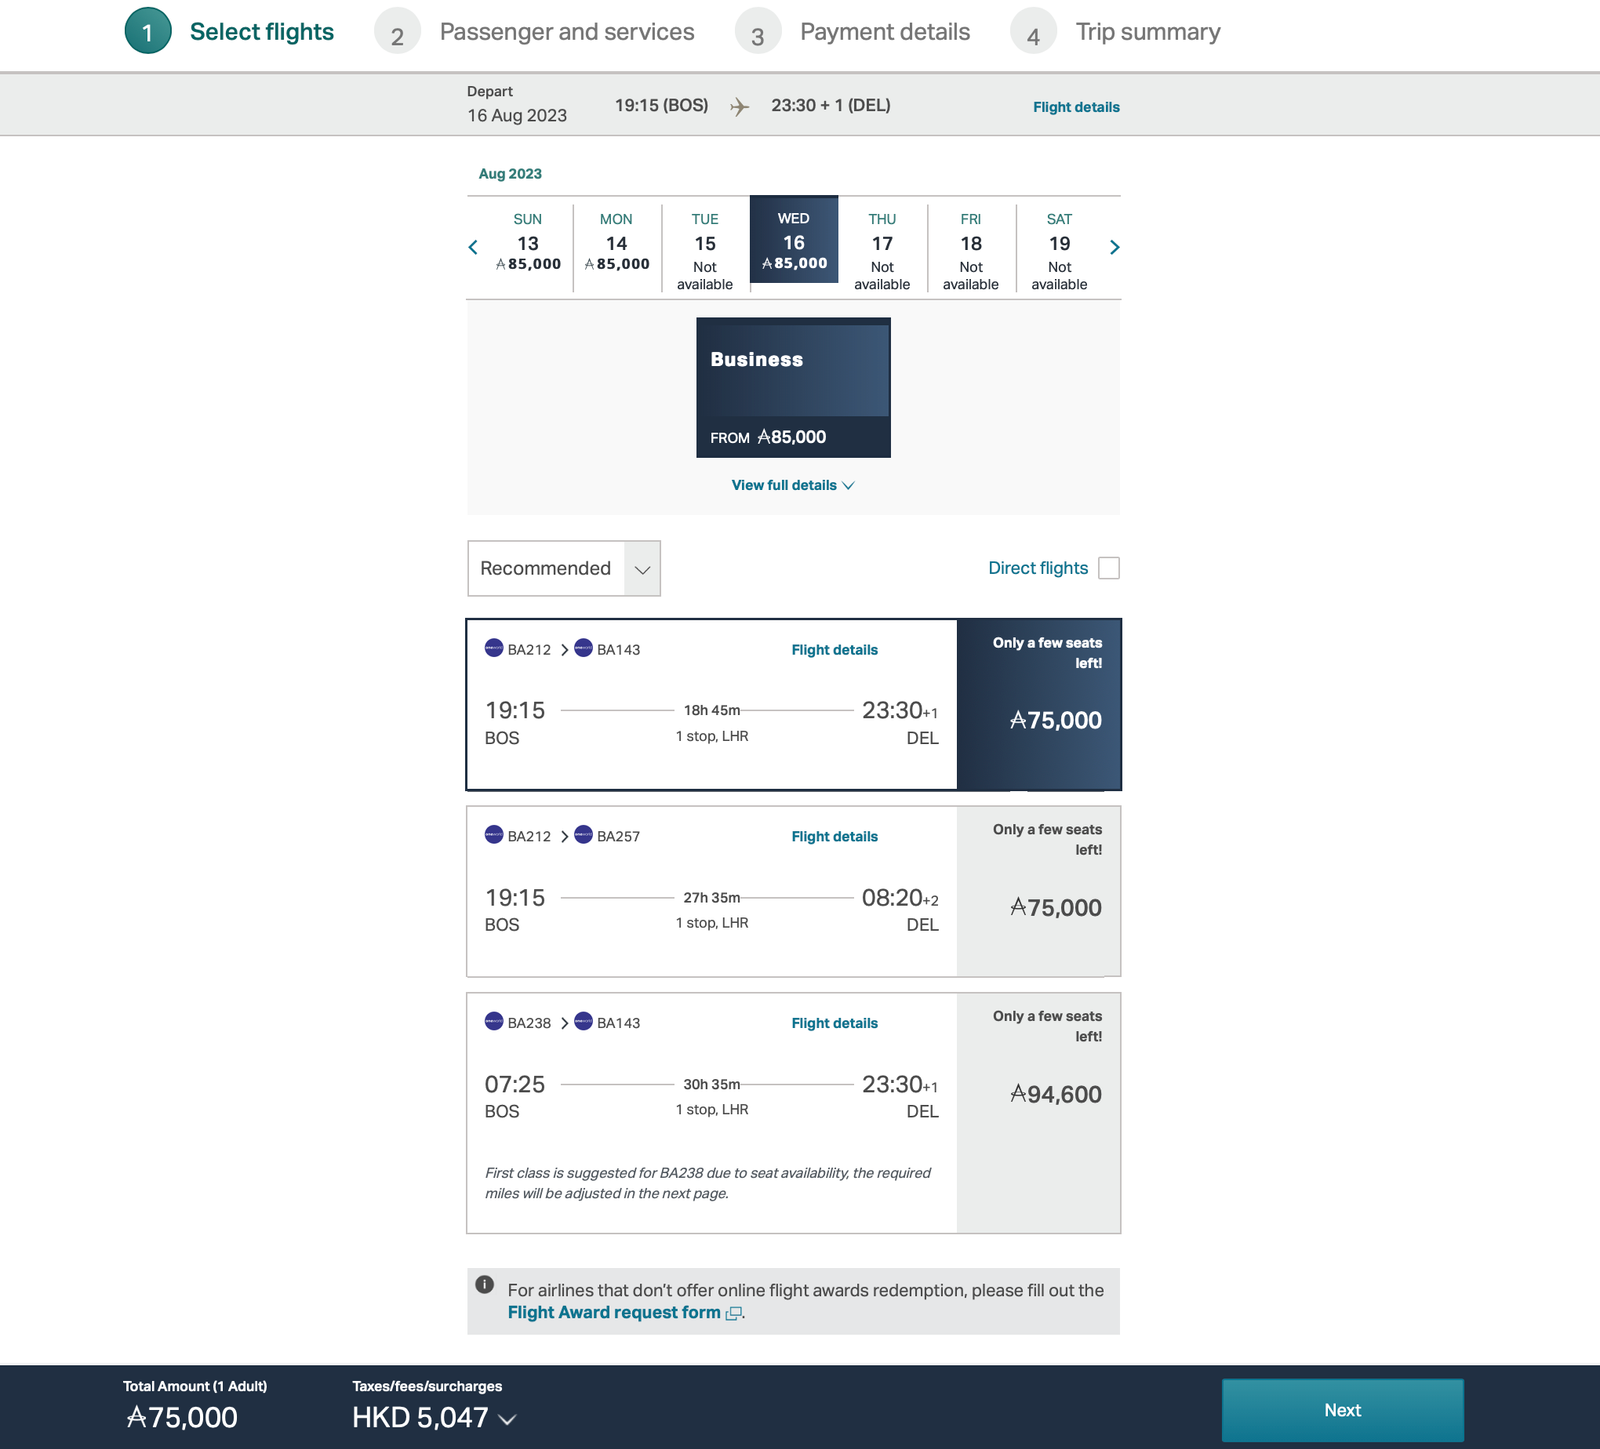
Task: Click the BA257 airline logo icon
Action: click(x=584, y=835)
